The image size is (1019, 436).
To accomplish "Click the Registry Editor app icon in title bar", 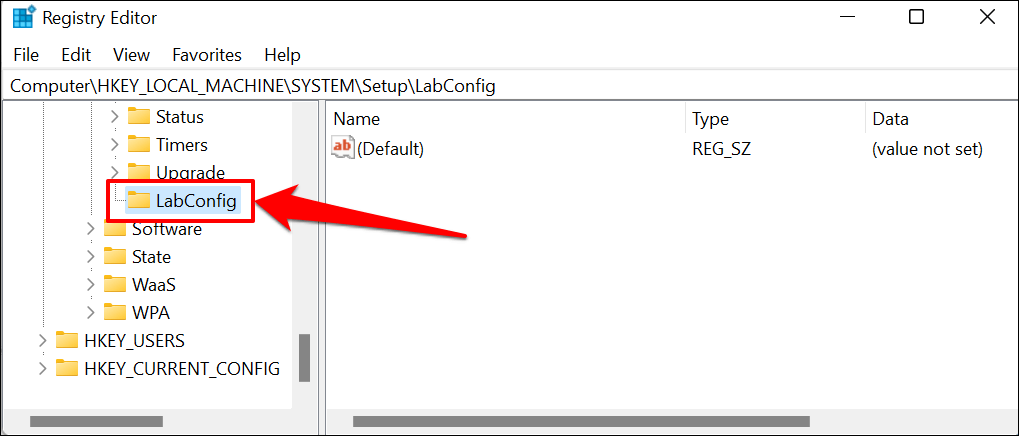I will tap(23, 18).
